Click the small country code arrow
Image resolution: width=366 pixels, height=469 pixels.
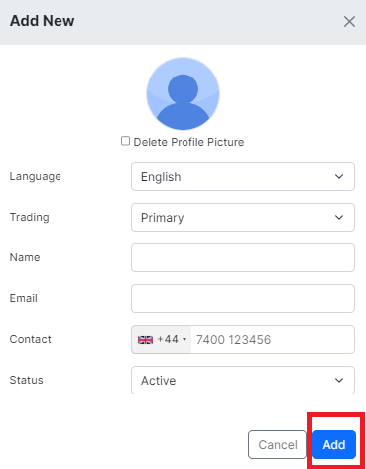tap(184, 340)
